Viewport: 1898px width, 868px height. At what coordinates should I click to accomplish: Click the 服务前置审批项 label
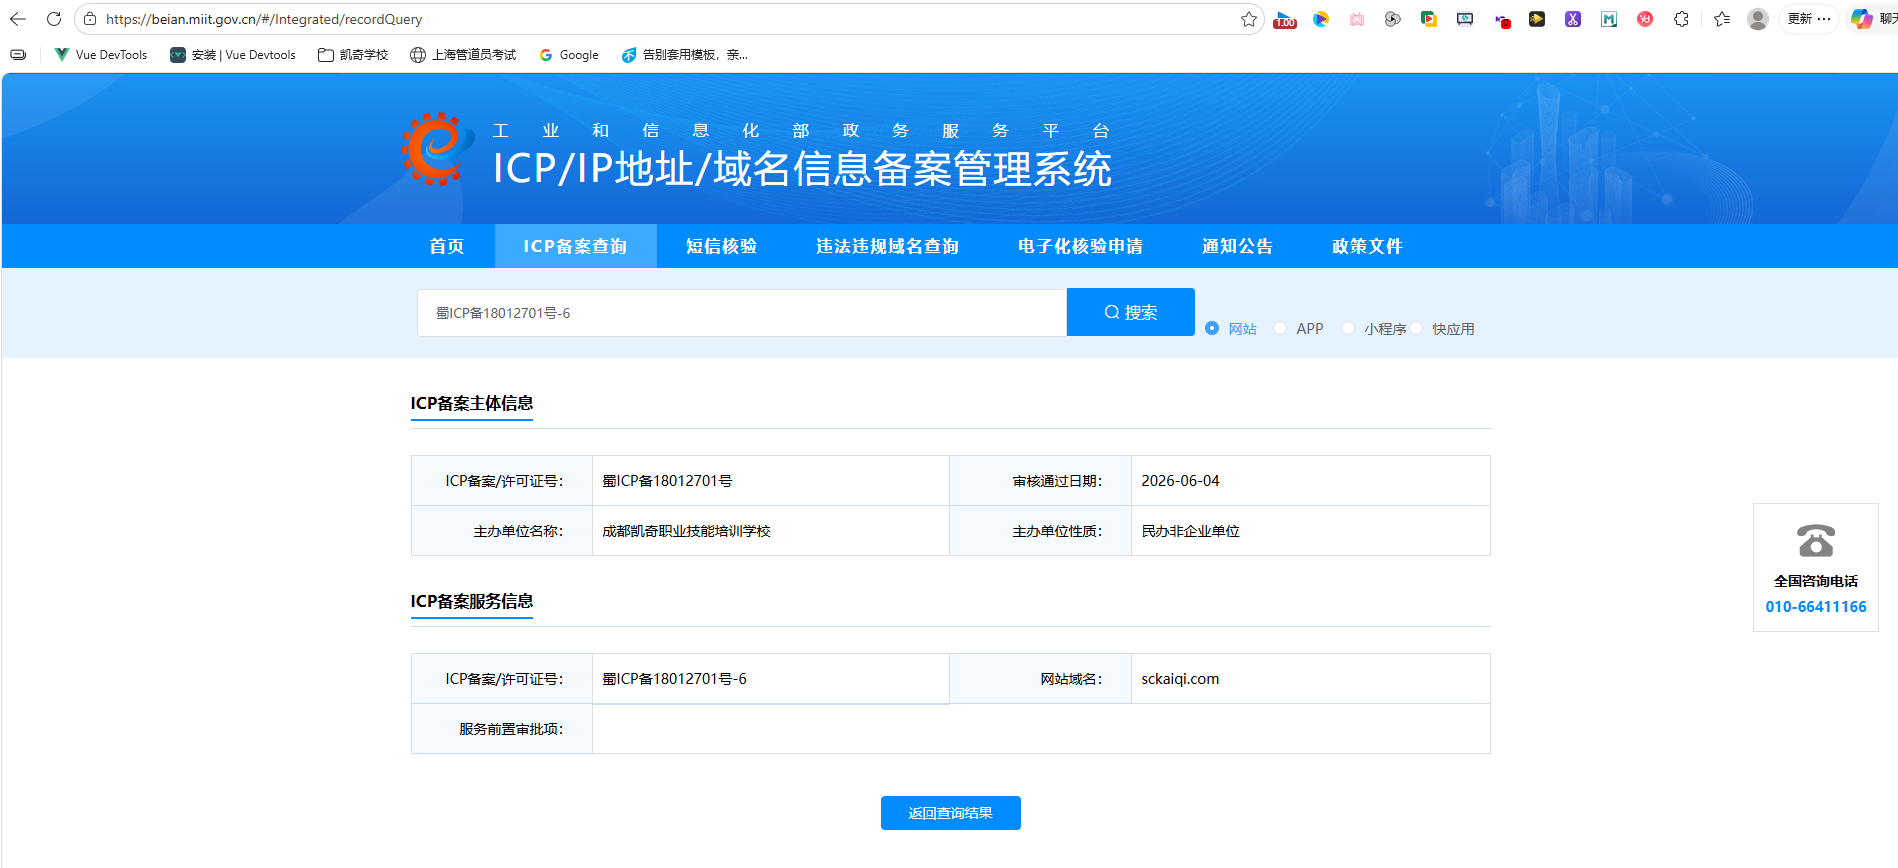coord(511,729)
